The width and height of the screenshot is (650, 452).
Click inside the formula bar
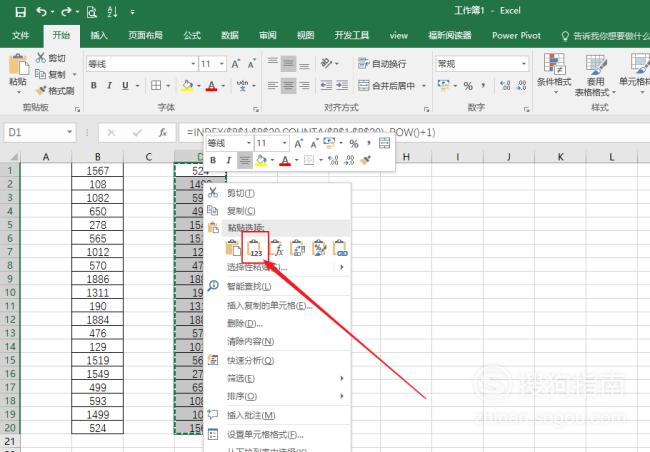415,132
